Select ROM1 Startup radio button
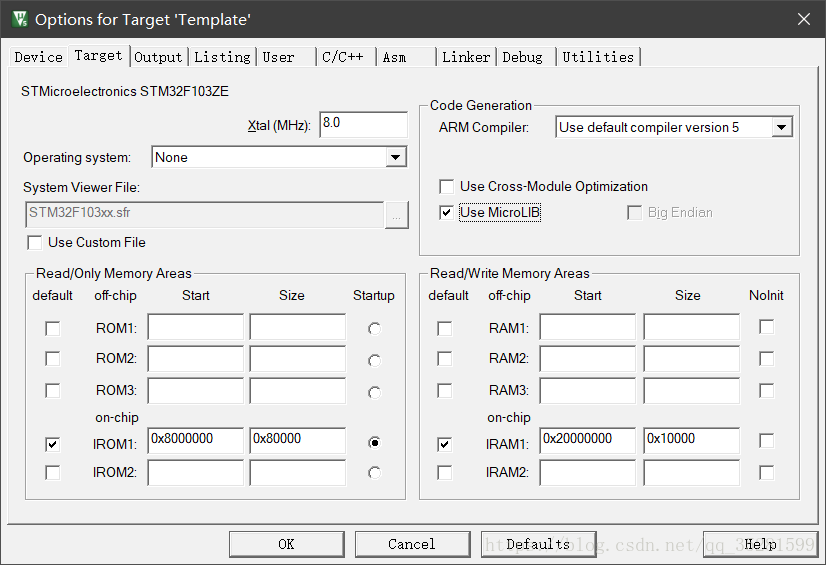The image size is (826, 565). coord(375,329)
